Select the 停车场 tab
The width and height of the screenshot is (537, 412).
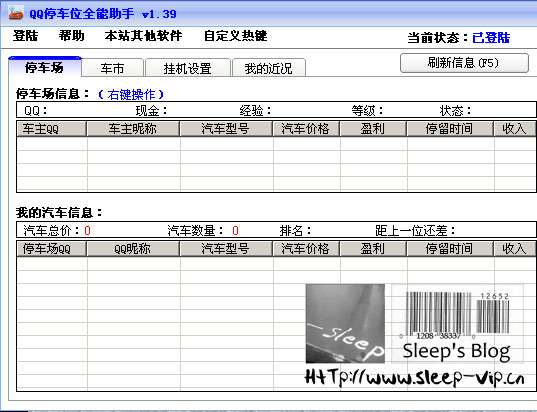45,67
